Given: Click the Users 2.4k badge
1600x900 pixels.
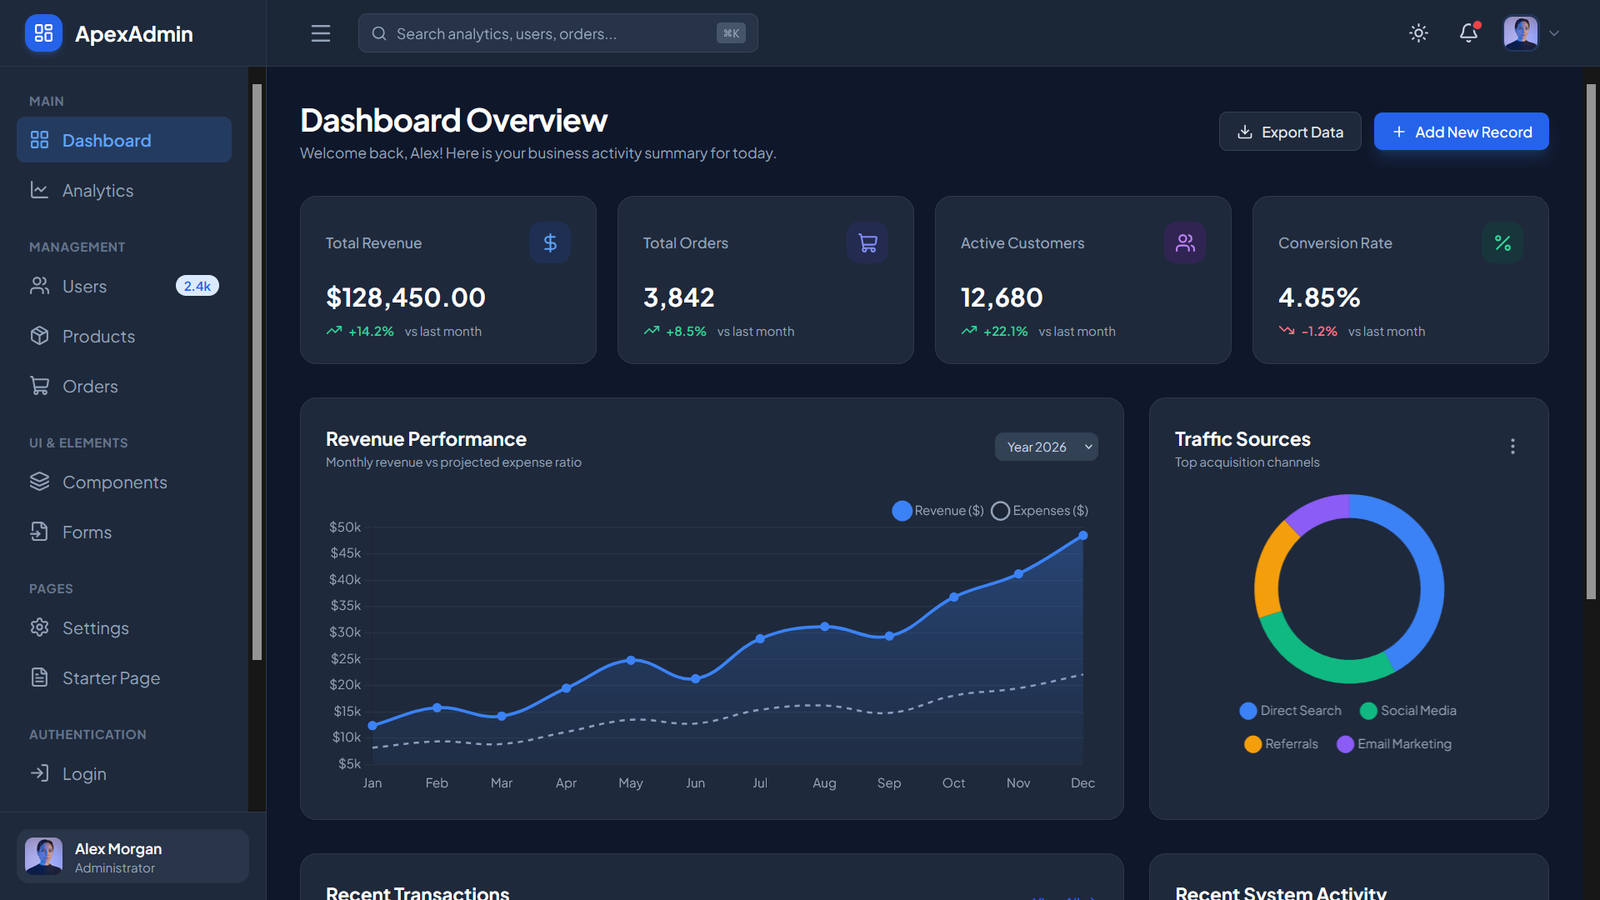Looking at the screenshot, I should (197, 286).
